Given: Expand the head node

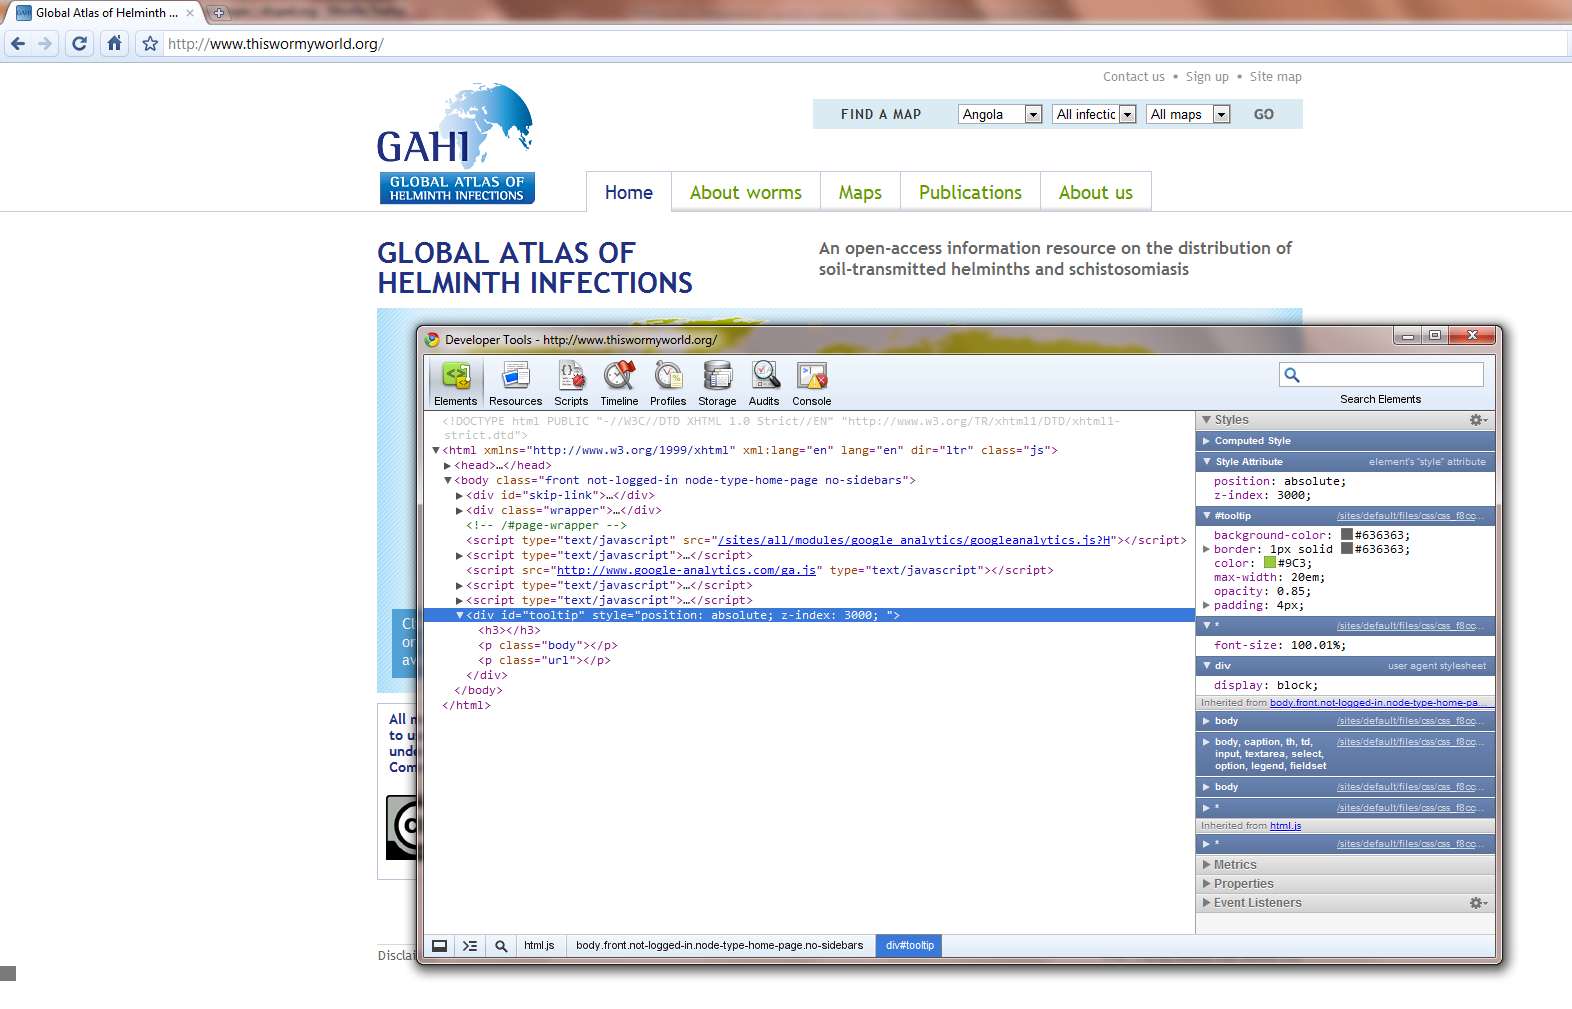Looking at the screenshot, I should [448, 466].
